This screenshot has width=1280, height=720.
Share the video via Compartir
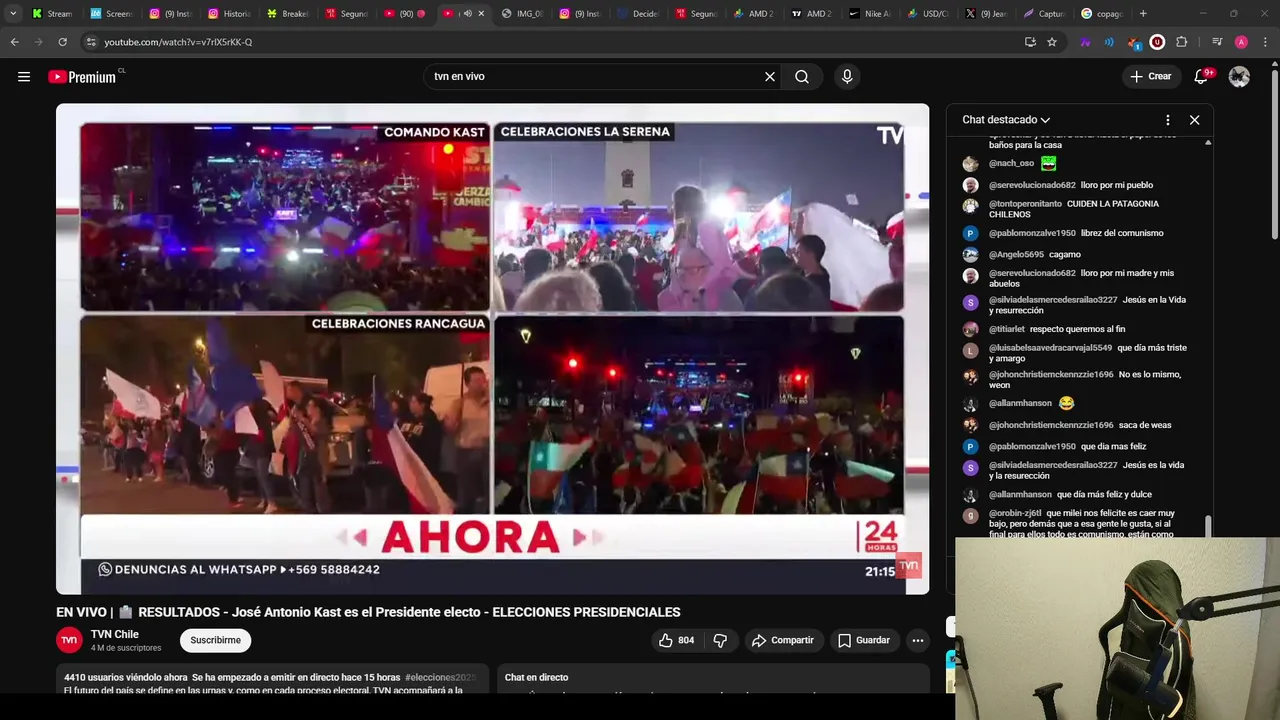(x=782, y=640)
